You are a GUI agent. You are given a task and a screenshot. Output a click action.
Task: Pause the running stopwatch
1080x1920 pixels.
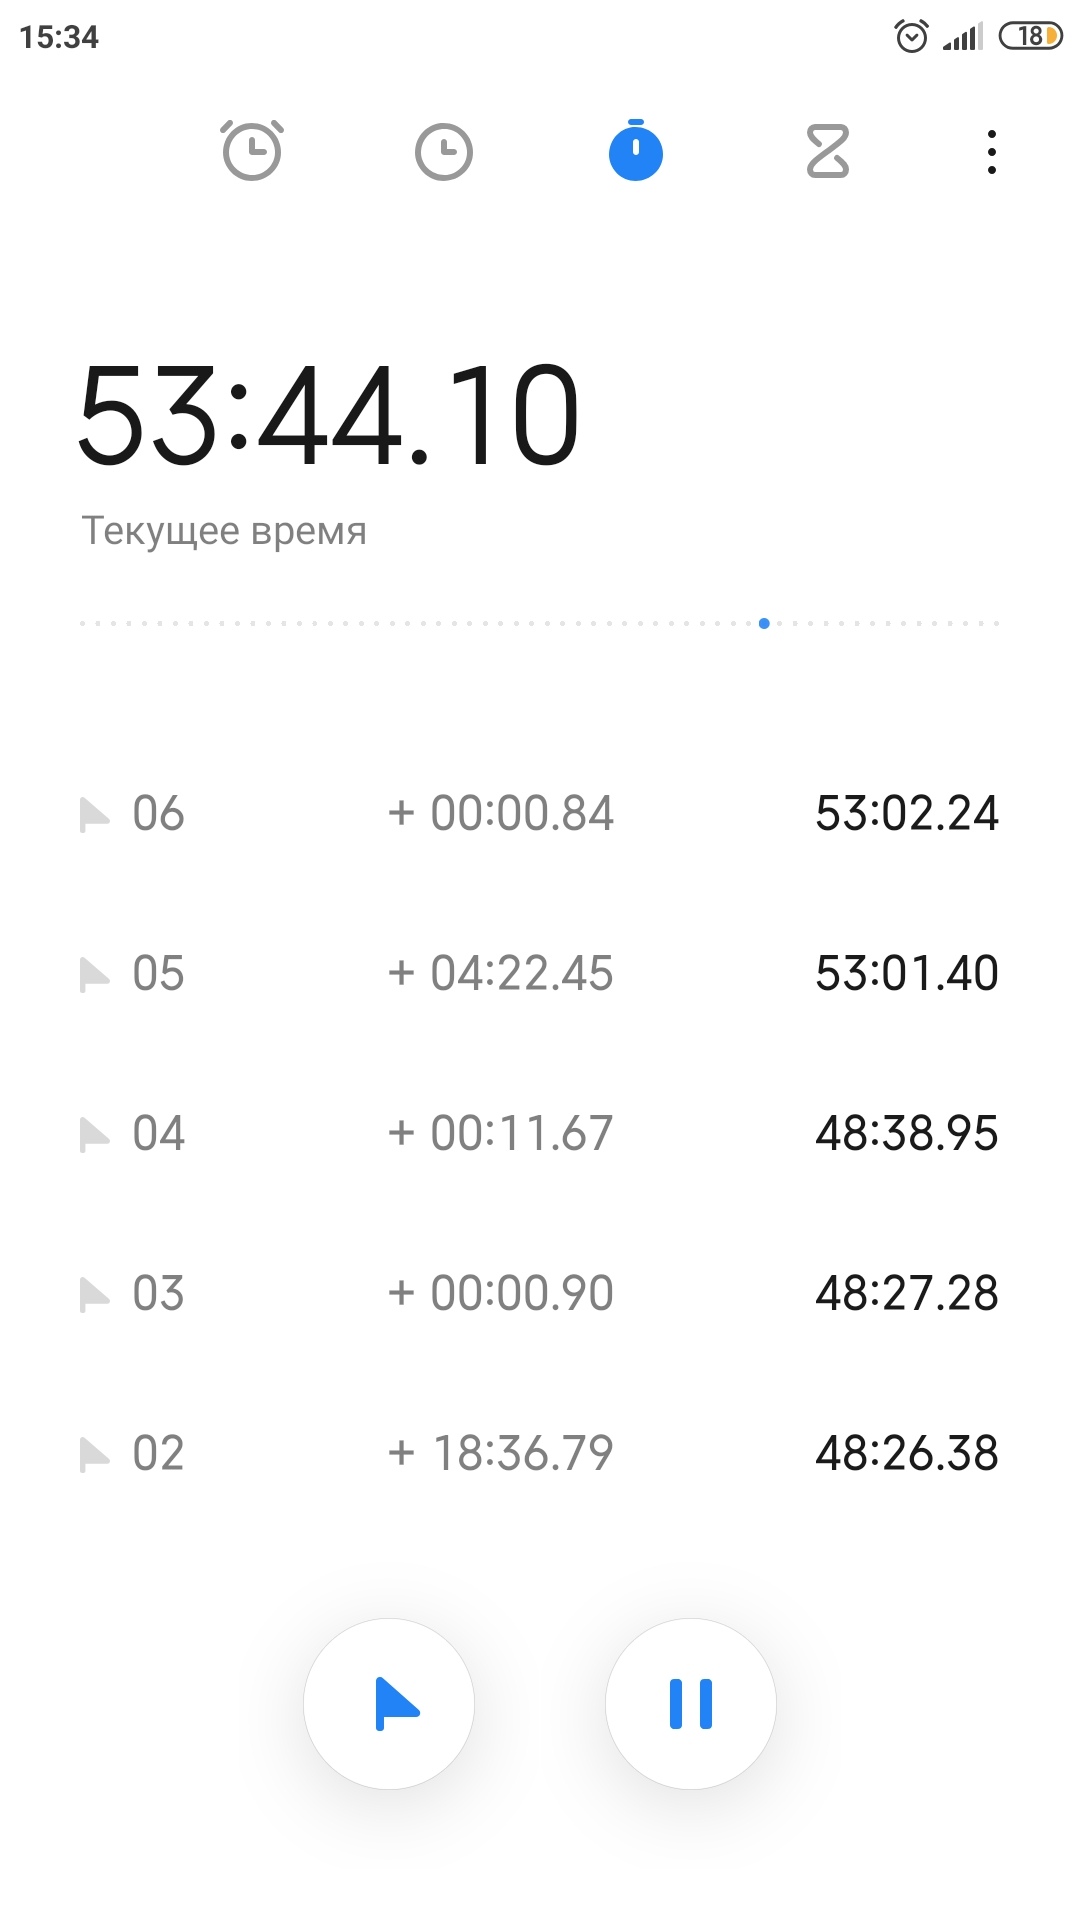click(x=691, y=1703)
